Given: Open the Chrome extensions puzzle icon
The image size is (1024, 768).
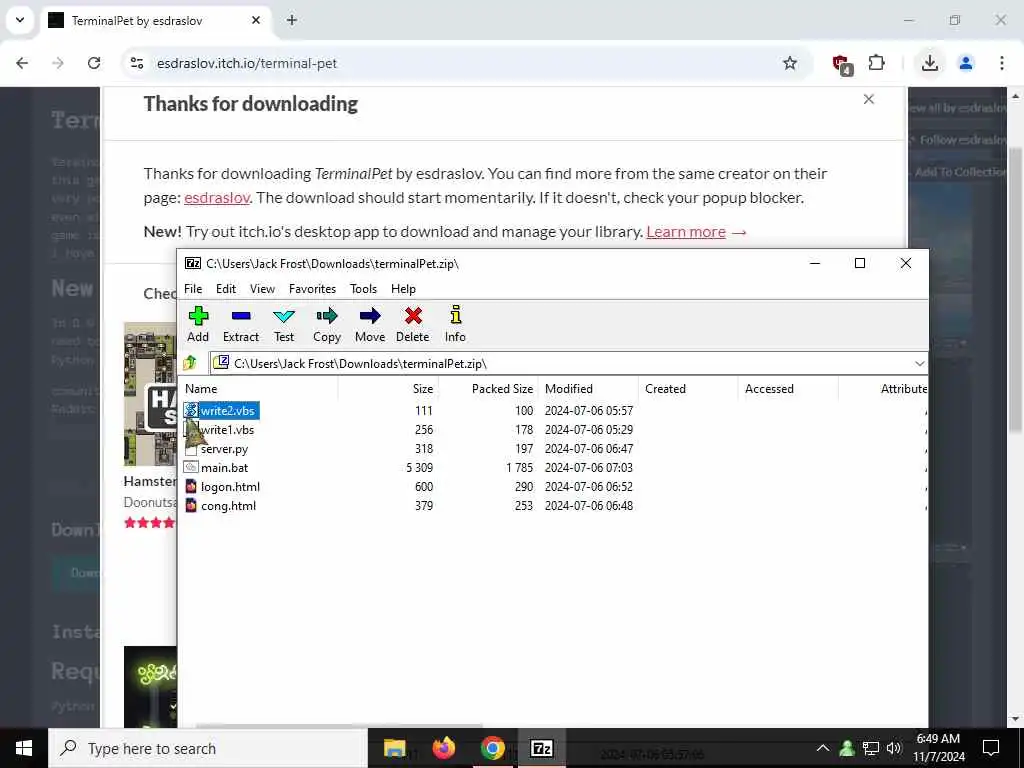Looking at the screenshot, I should pyautogui.click(x=876, y=63).
